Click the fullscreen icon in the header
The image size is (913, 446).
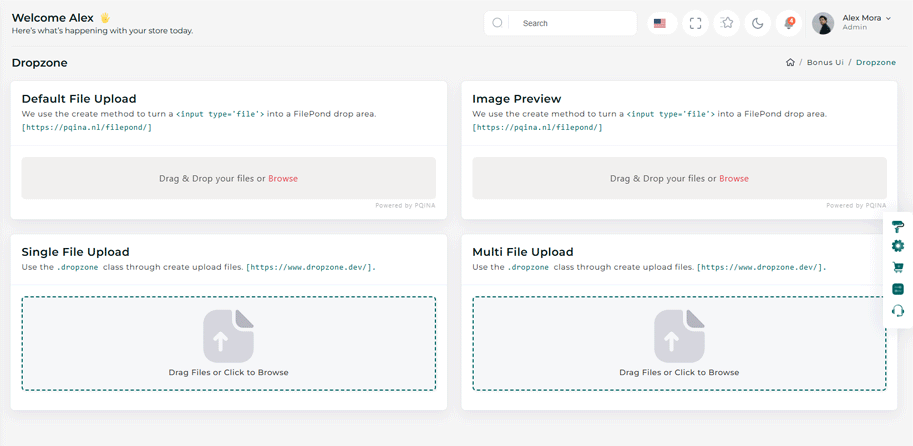pyautogui.click(x=695, y=23)
